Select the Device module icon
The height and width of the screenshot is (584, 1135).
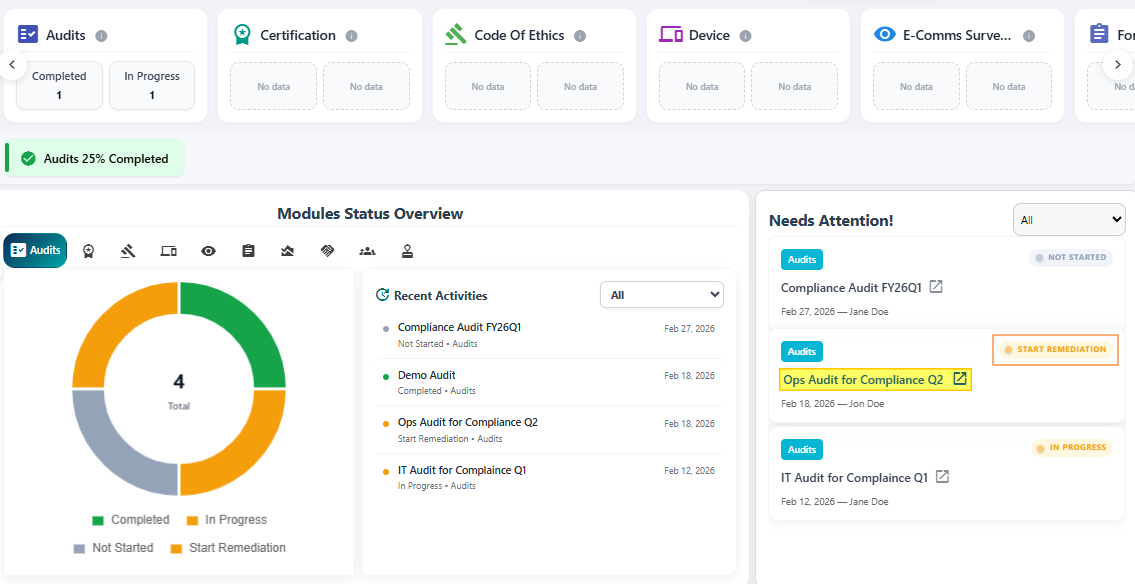pyautogui.click(x=168, y=251)
